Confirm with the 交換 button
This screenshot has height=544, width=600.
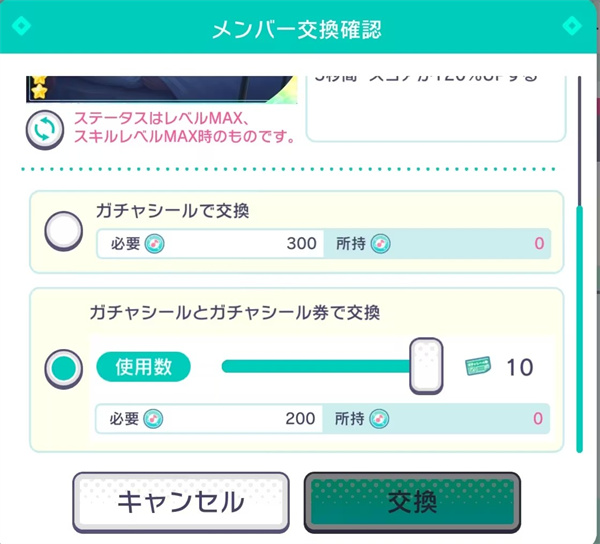412,502
